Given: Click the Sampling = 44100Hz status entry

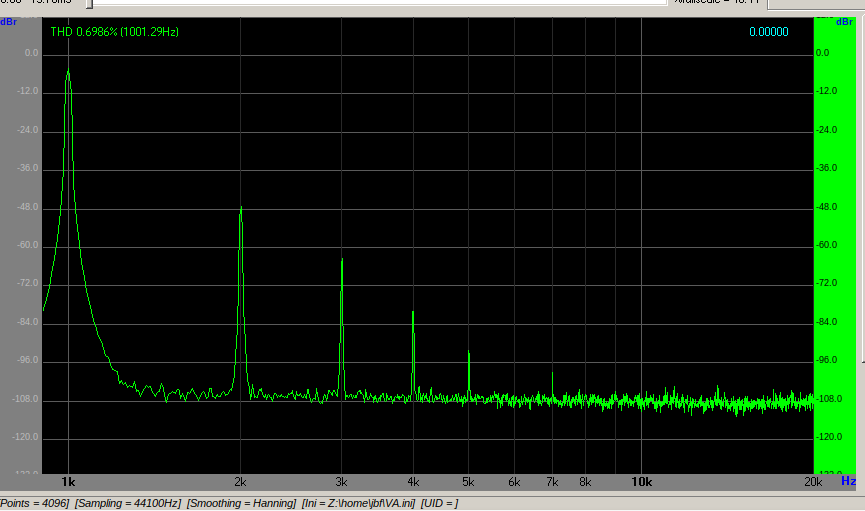Looking at the screenshot, I should click(128, 503).
